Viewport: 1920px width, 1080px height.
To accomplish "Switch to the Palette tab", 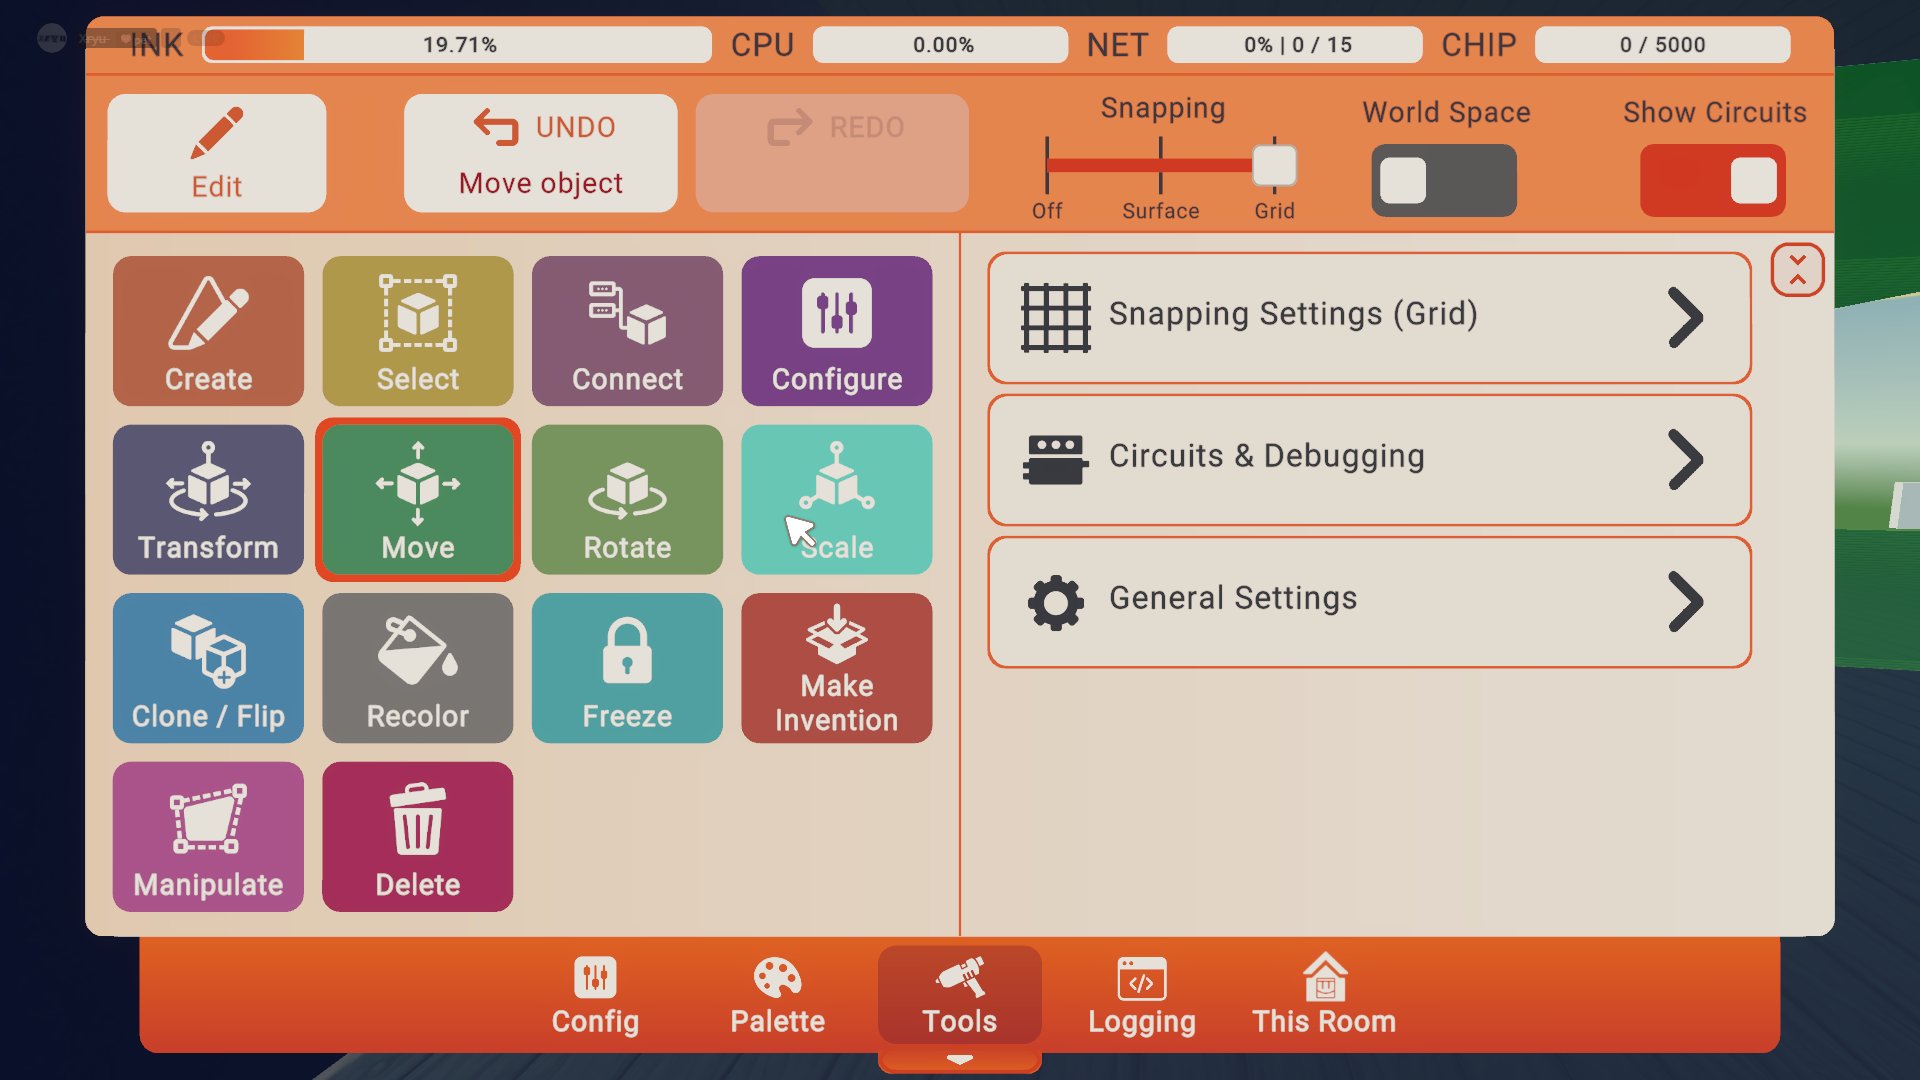I will click(x=777, y=995).
